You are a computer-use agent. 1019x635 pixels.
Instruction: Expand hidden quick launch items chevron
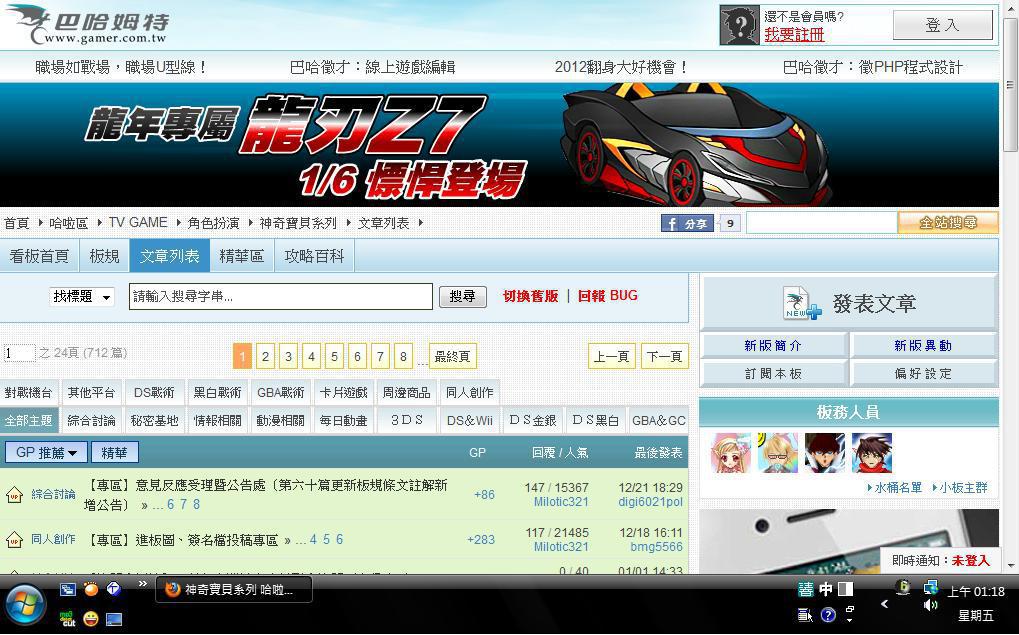tap(142, 584)
